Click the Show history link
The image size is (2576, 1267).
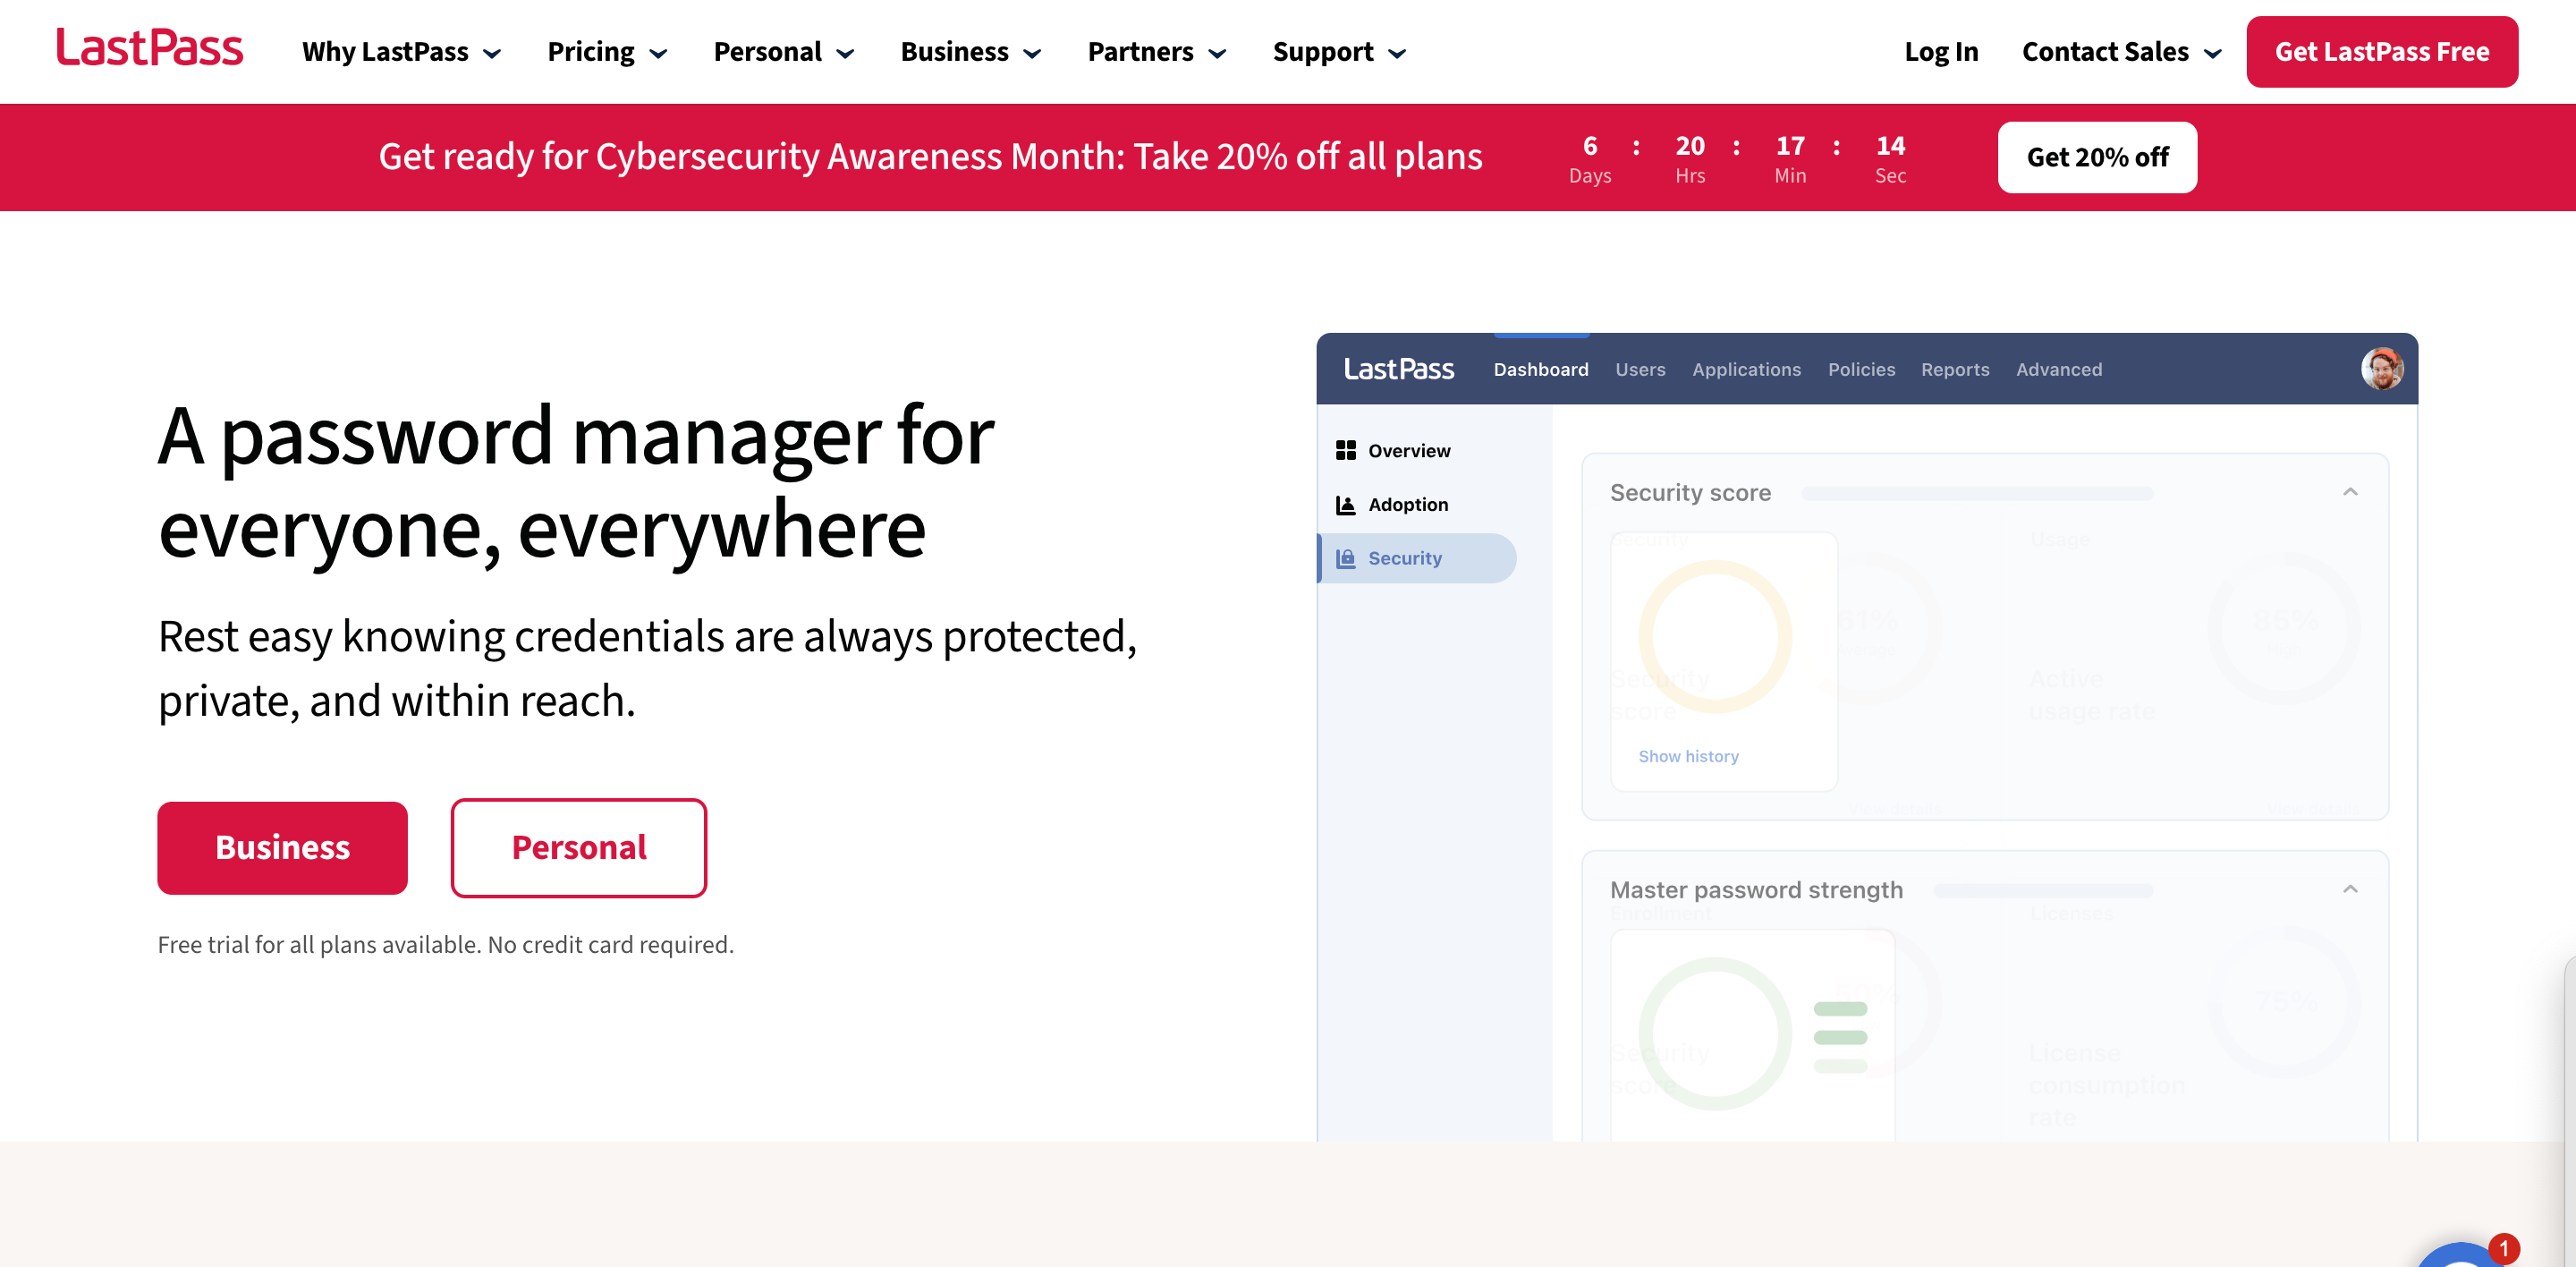click(x=1688, y=757)
